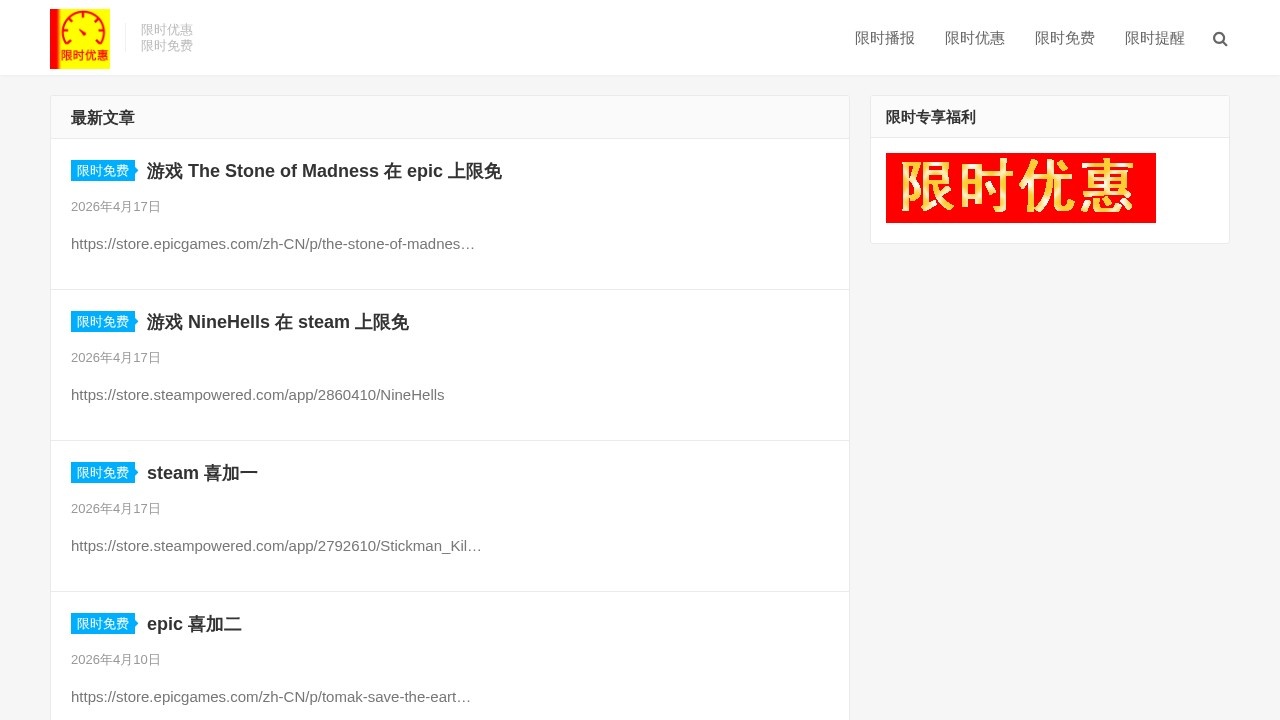The width and height of the screenshot is (1280, 720).
Task: Click the site name text beside the logo
Action: point(167,37)
